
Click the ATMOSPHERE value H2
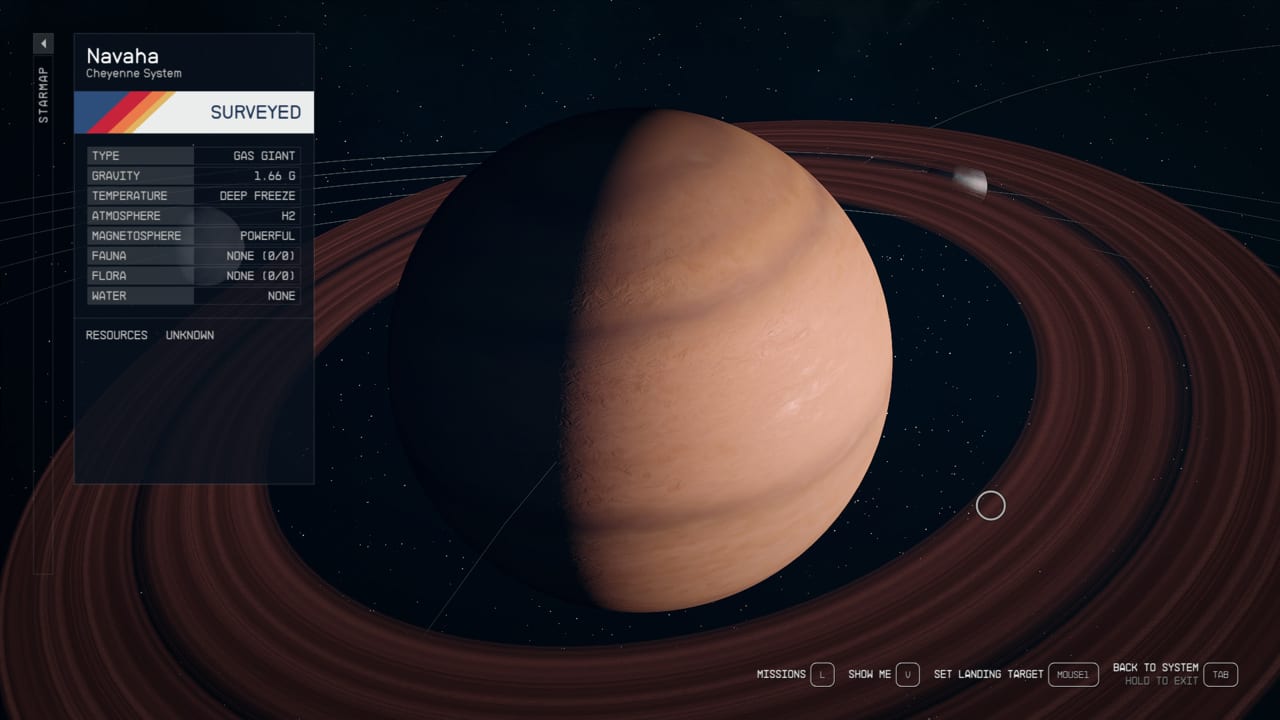(x=288, y=216)
